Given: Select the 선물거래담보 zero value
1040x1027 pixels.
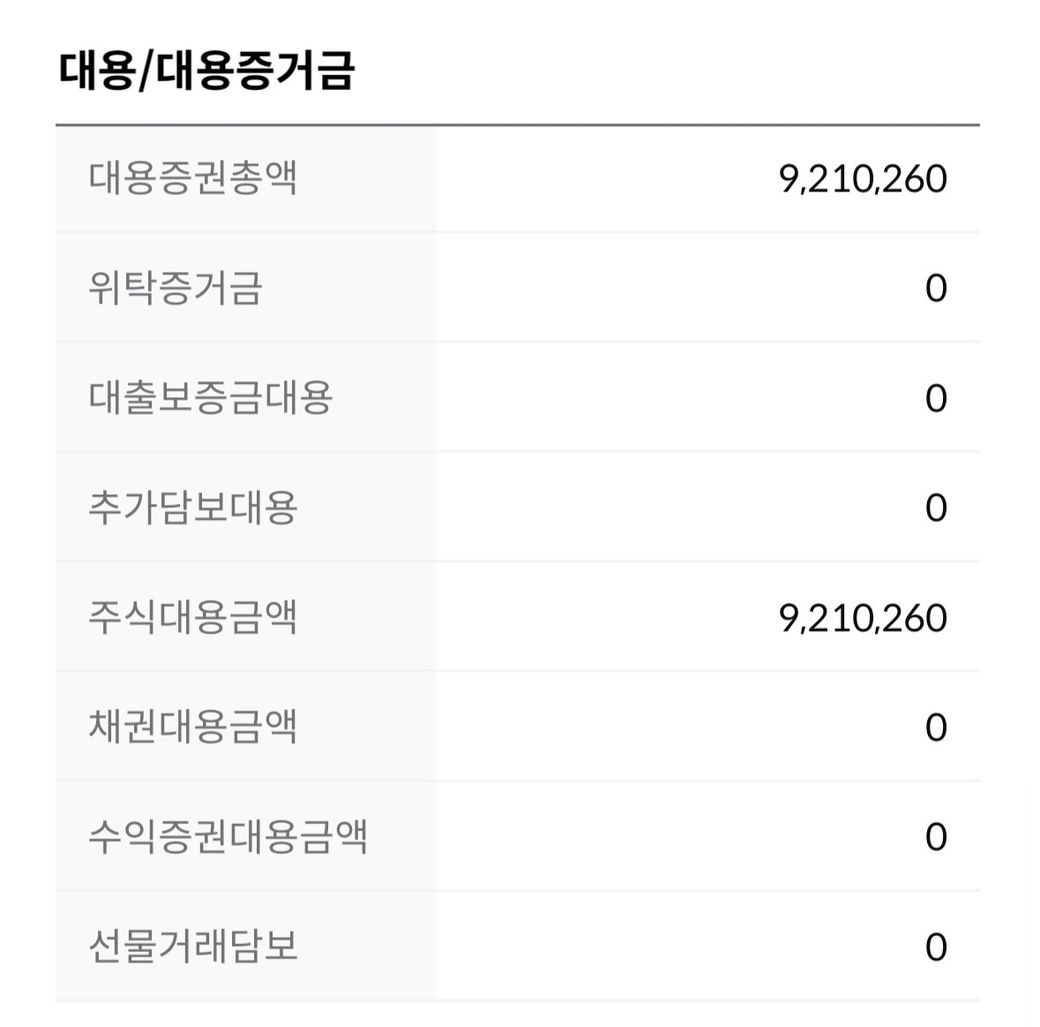Looking at the screenshot, I should tap(935, 946).
